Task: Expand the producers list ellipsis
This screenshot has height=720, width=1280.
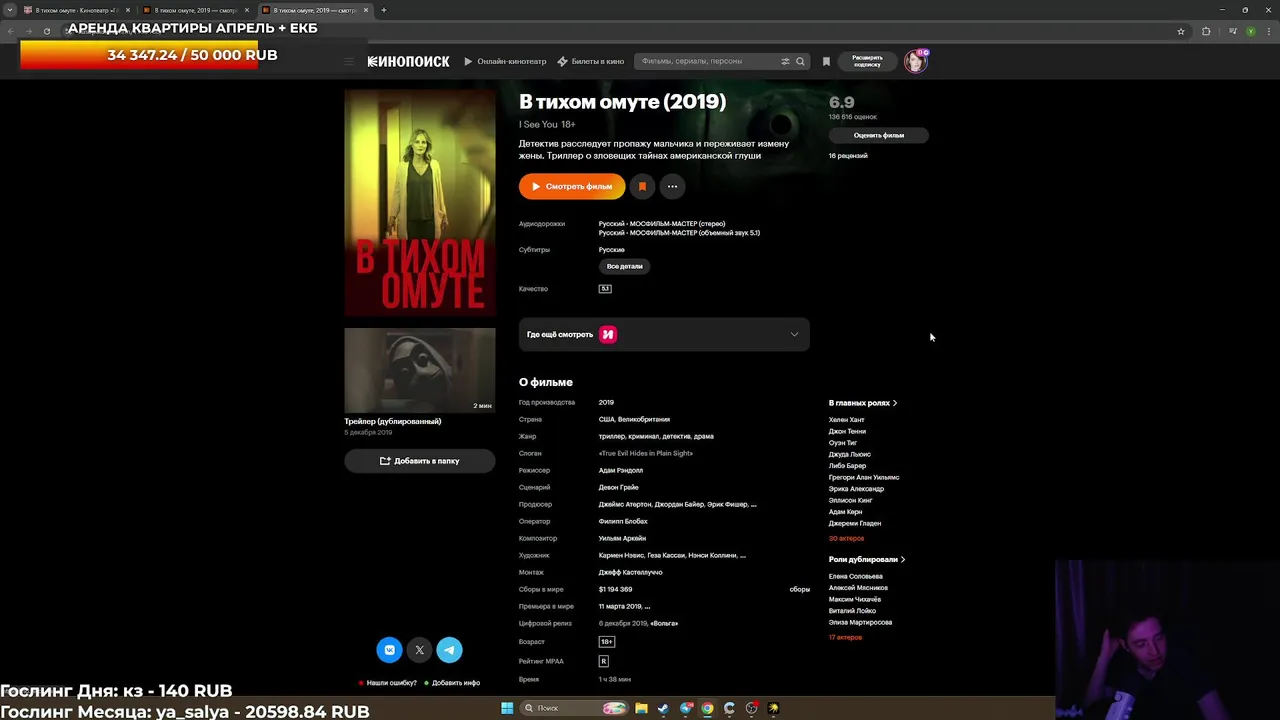Action: [753, 505]
